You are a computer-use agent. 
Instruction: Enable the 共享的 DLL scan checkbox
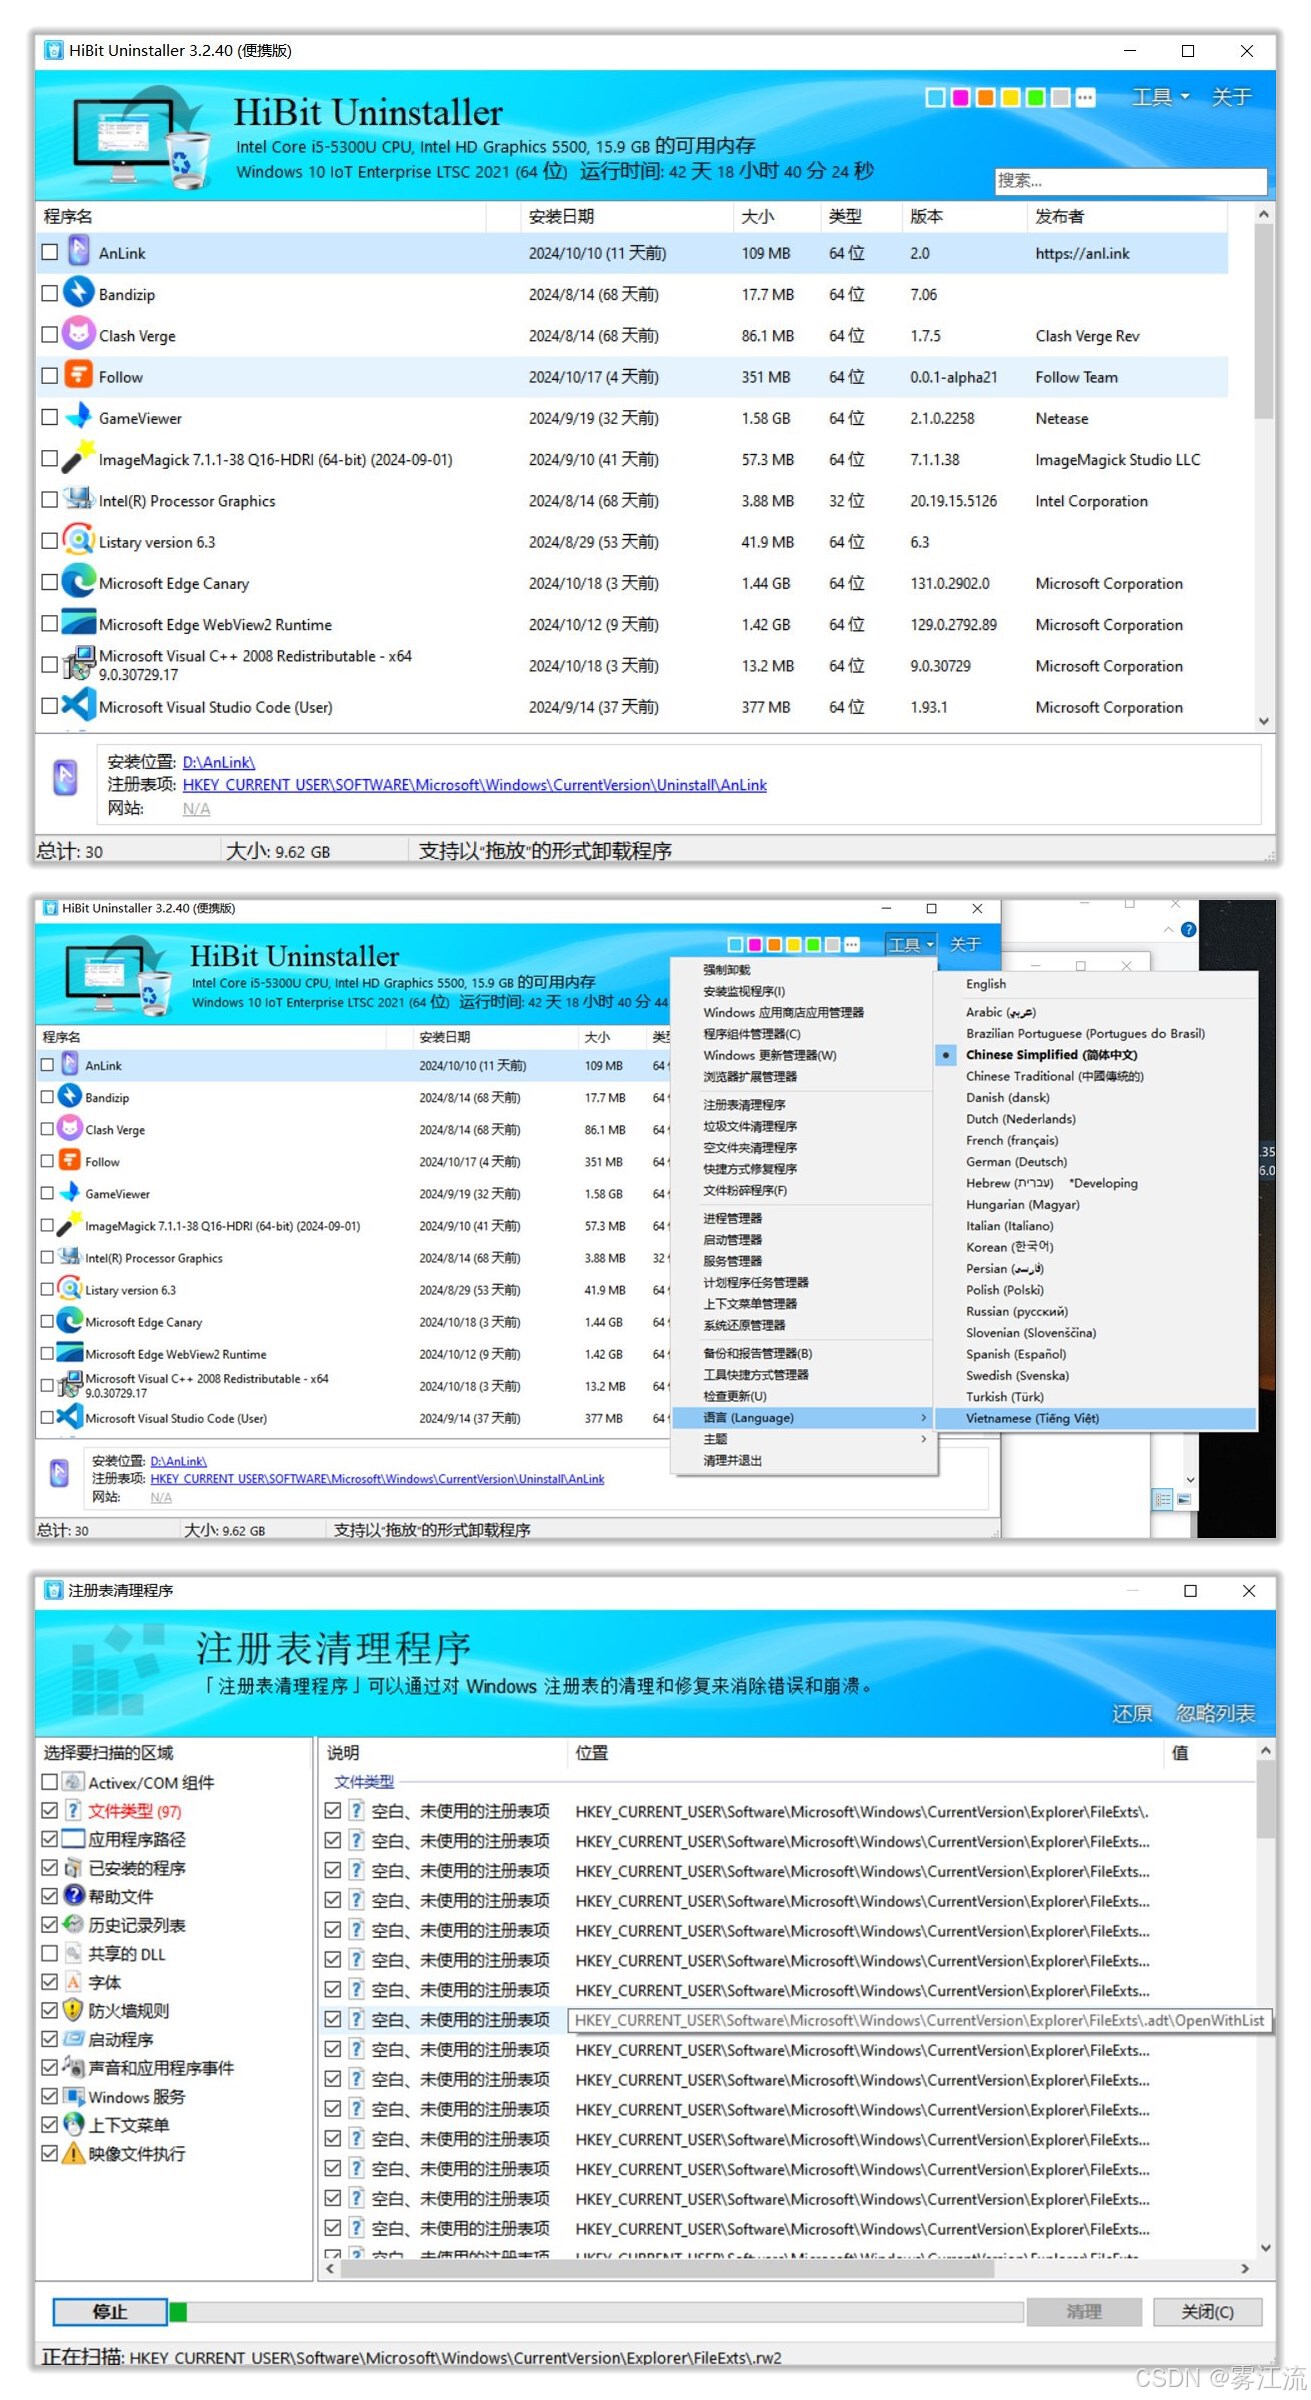point(50,1954)
